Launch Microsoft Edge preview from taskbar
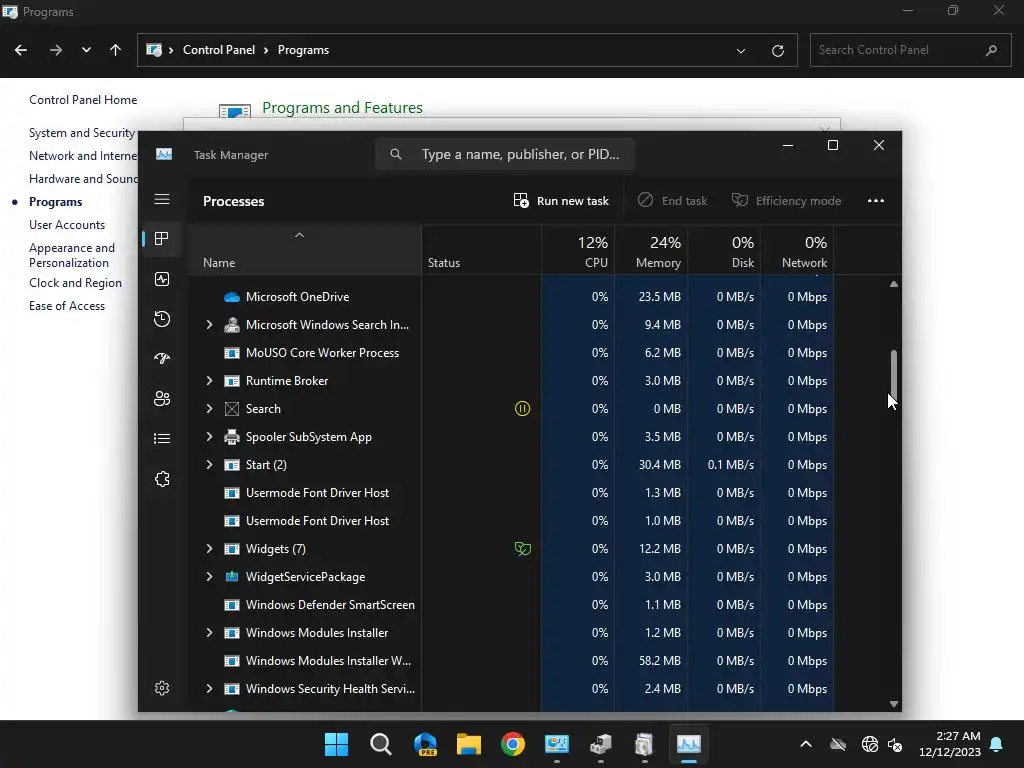 425,744
